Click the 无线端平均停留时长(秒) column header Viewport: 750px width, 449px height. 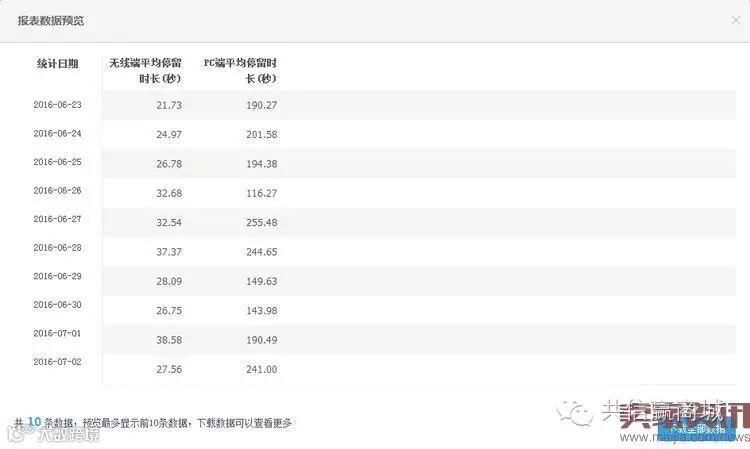click(x=145, y=70)
